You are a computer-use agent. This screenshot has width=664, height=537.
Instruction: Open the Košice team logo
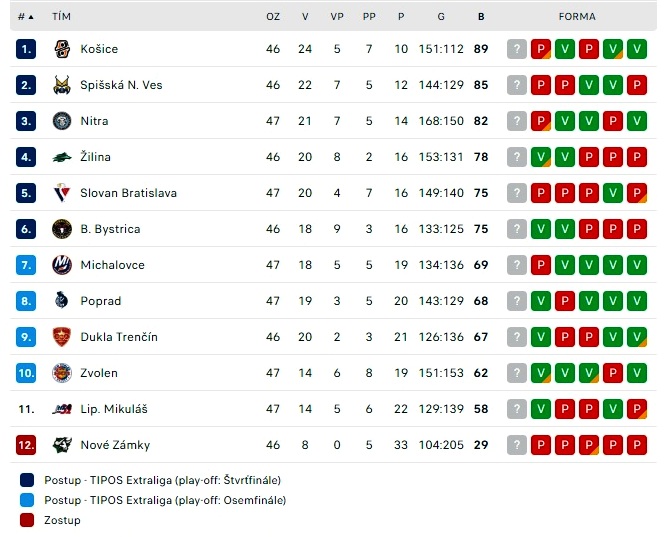click(x=62, y=49)
